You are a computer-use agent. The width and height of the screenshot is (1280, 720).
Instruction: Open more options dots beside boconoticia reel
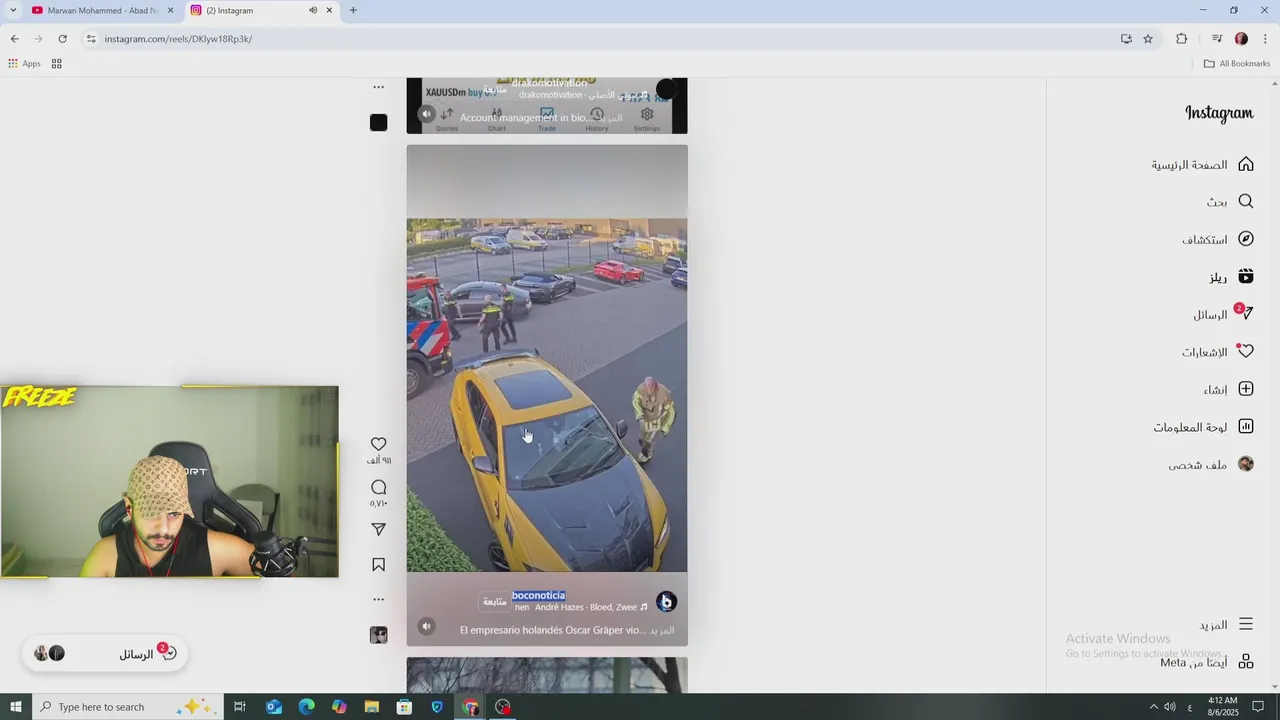[378, 600]
